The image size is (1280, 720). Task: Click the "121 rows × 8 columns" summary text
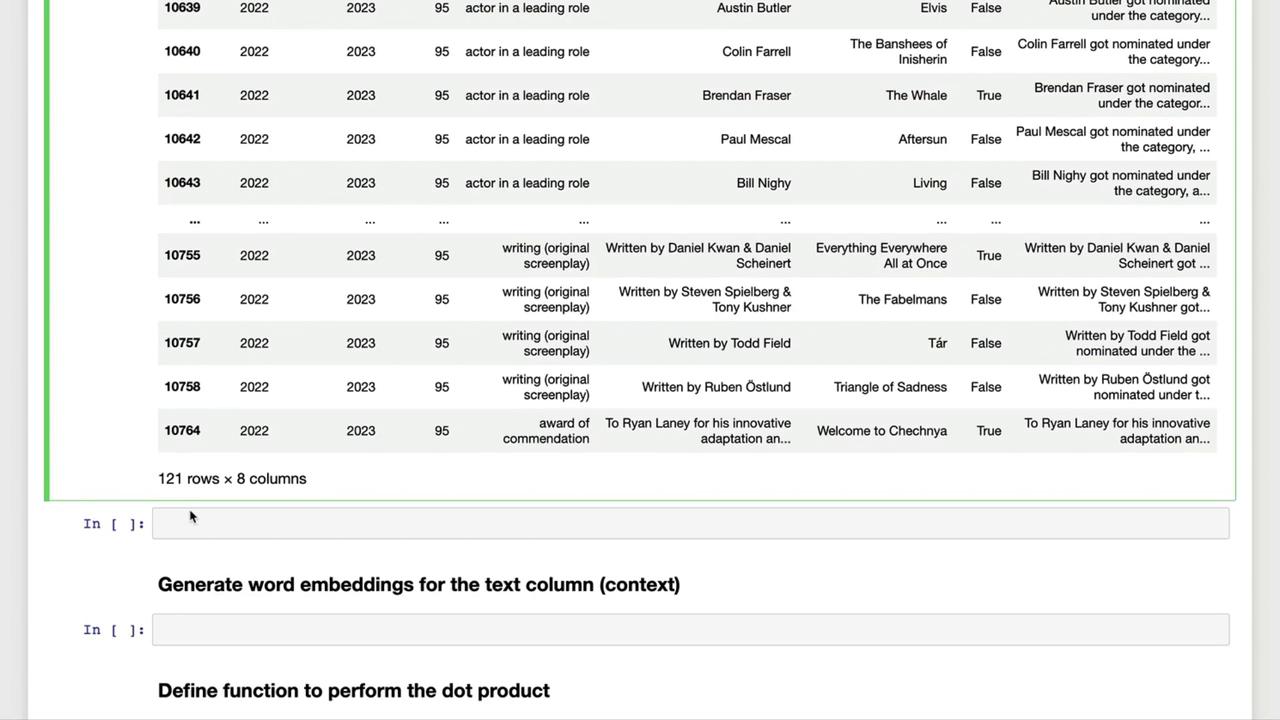pos(232,479)
